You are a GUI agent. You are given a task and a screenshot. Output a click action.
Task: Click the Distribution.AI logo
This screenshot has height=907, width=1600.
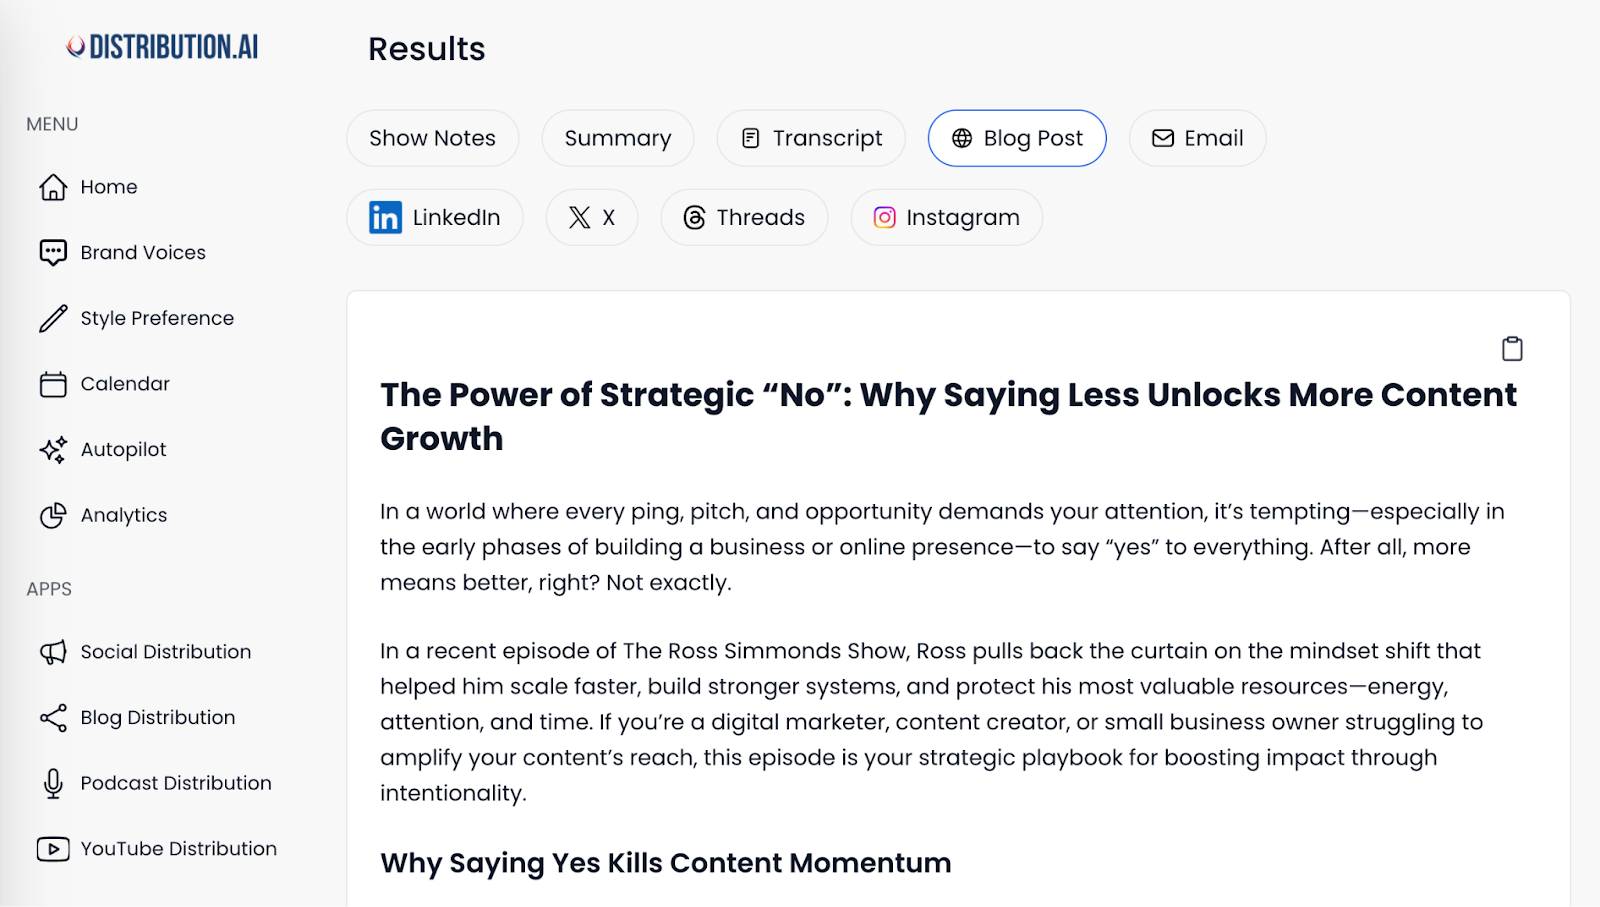pos(160,46)
